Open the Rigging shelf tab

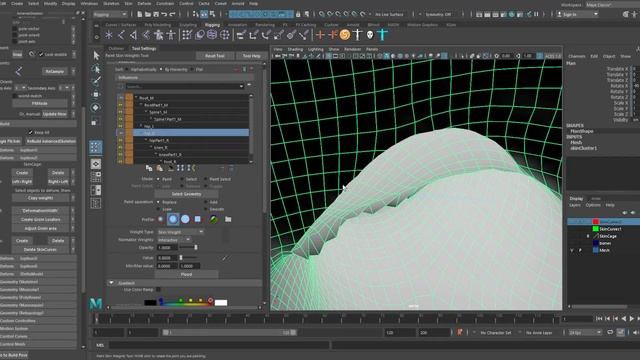coord(212,25)
